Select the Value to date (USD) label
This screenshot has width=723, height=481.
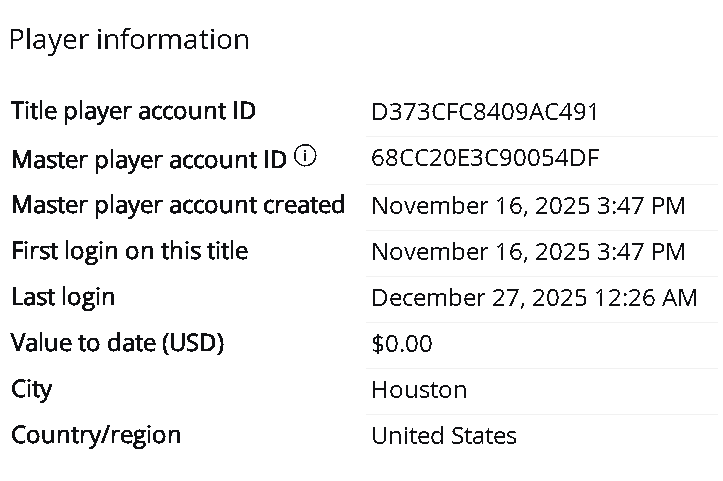117,343
